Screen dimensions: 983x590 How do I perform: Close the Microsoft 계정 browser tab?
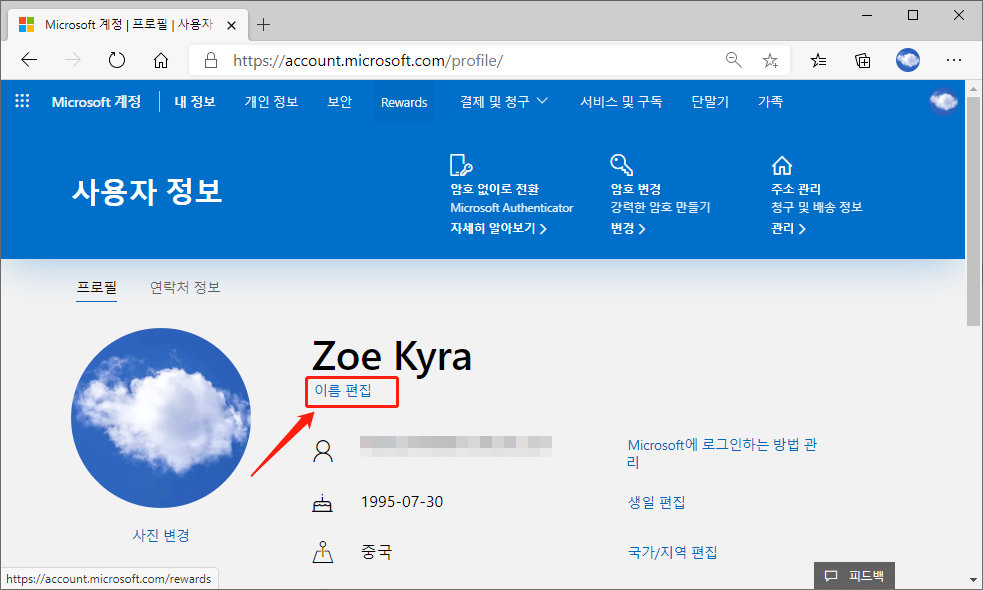(x=231, y=25)
